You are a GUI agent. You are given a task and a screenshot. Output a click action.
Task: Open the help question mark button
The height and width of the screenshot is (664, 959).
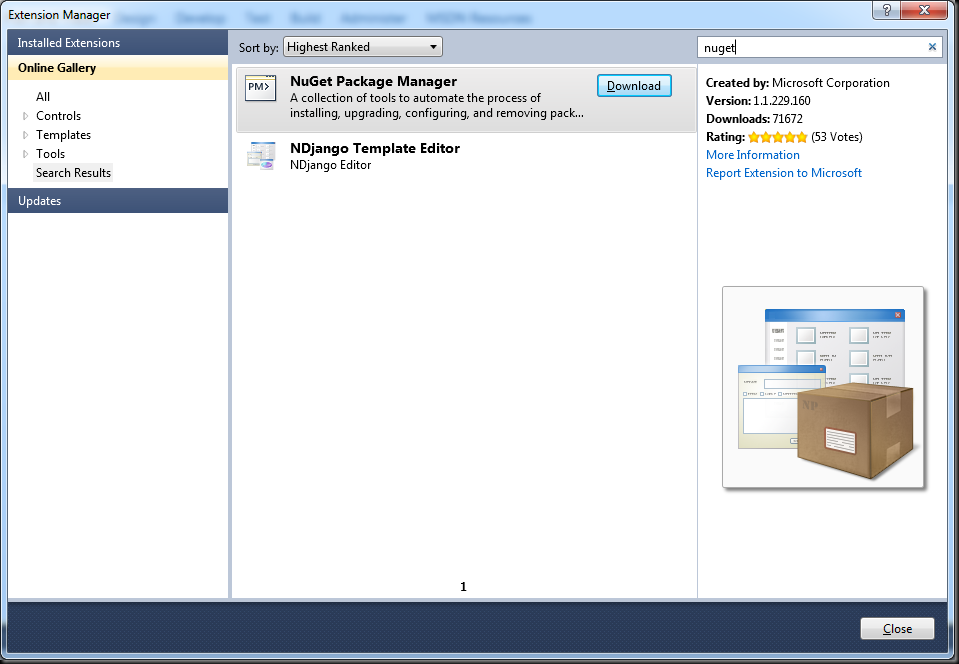click(x=887, y=10)
